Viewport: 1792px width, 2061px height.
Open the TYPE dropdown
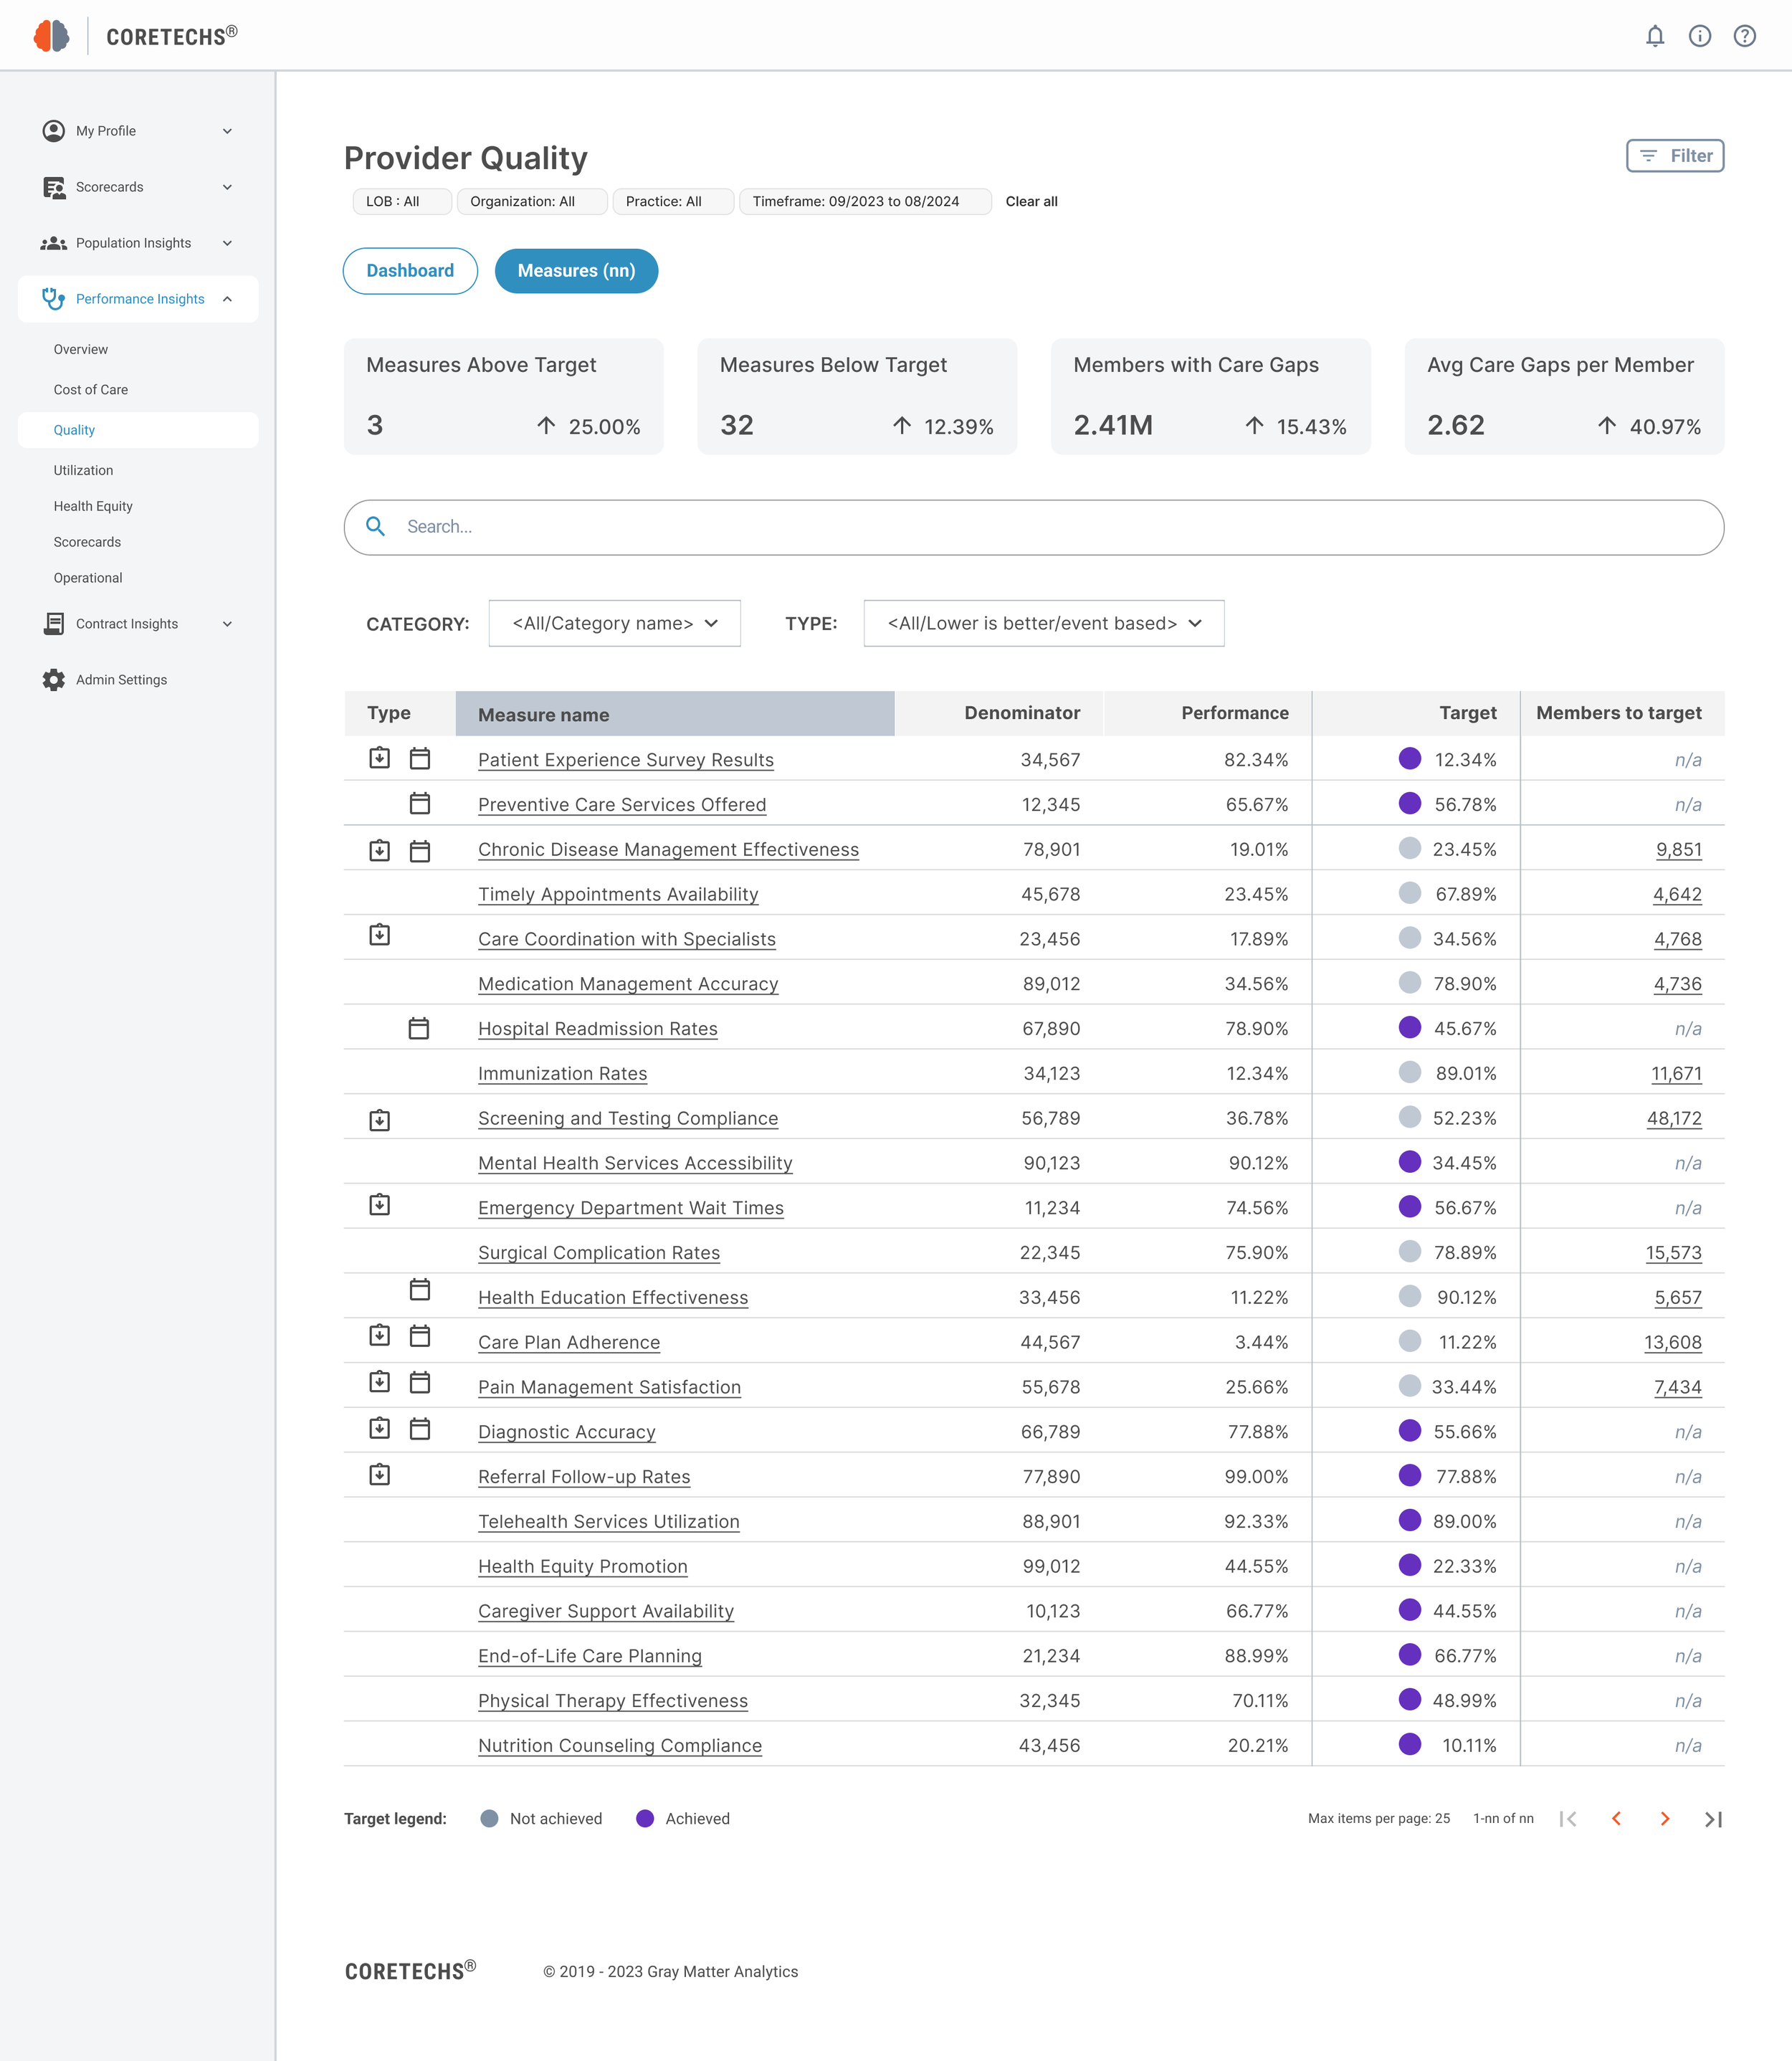click(x=1043, y=623)
